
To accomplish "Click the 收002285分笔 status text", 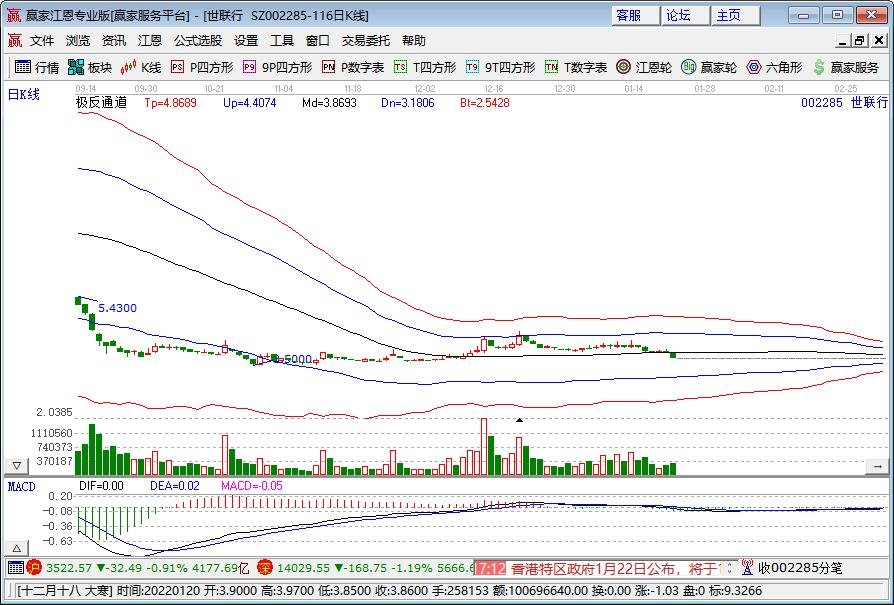I will click(799, 568).
